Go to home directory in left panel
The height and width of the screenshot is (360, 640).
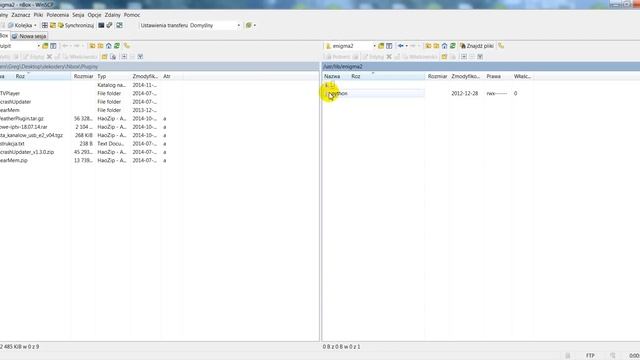point(109,46)
